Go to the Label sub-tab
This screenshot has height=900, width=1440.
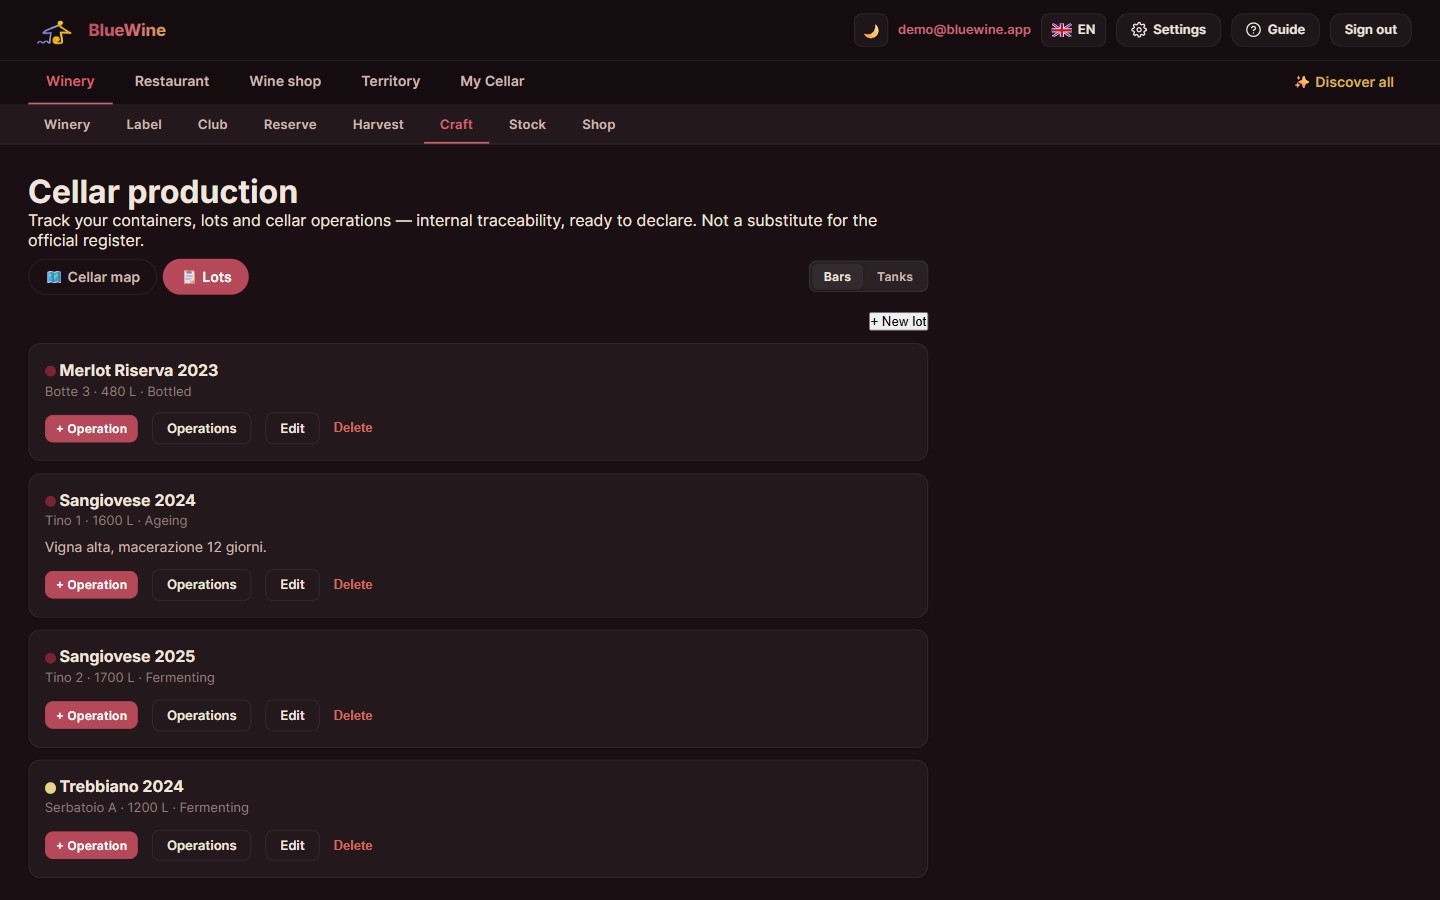[x=144, y=124]
